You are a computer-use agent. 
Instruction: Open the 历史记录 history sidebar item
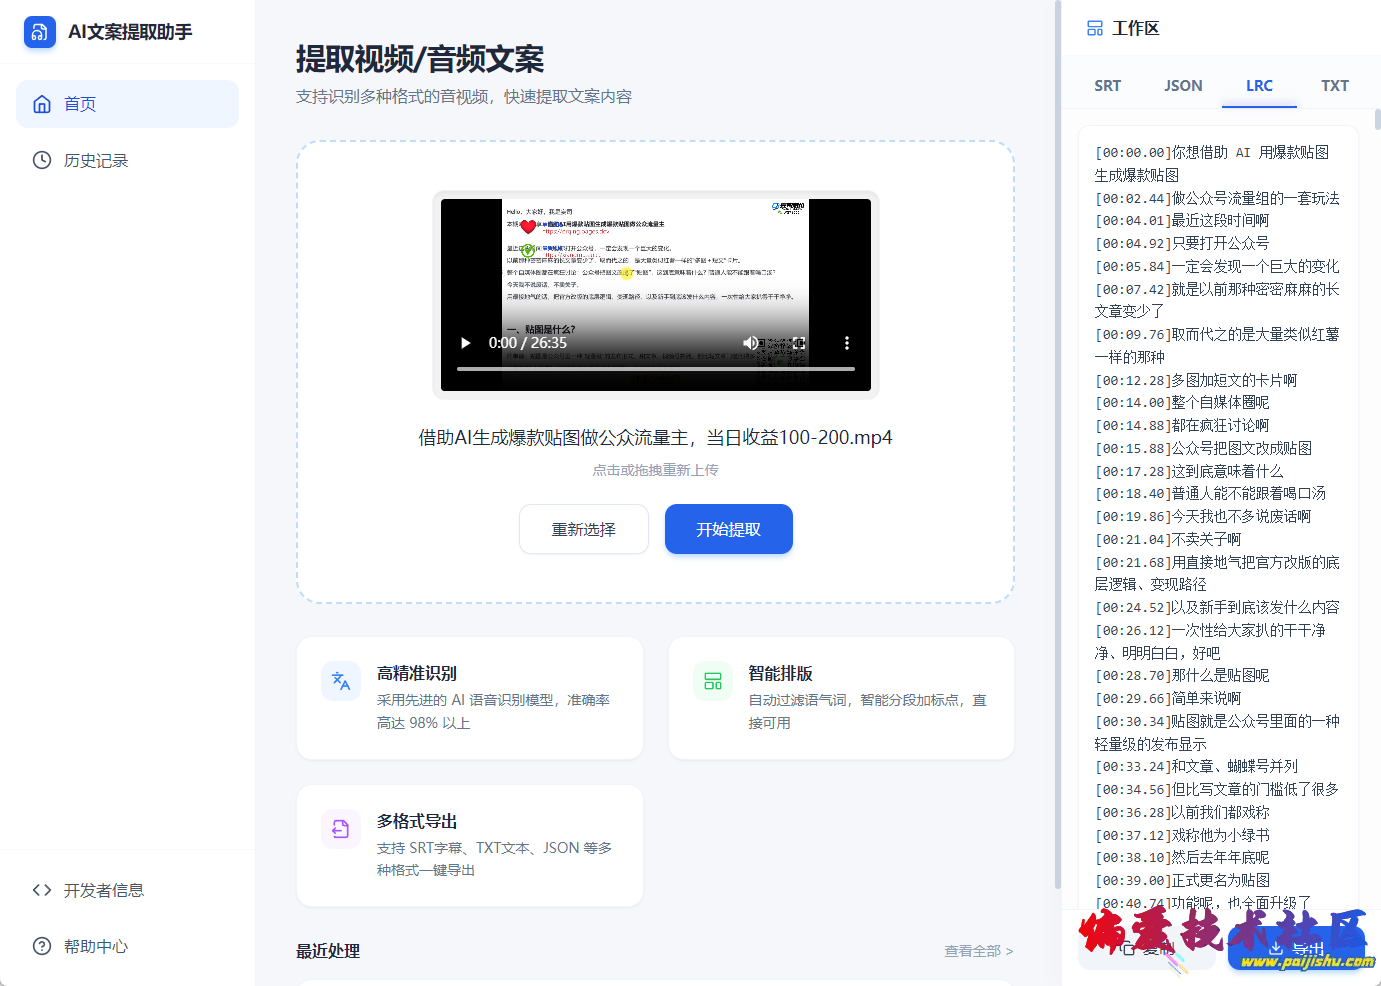click(127, 160)
